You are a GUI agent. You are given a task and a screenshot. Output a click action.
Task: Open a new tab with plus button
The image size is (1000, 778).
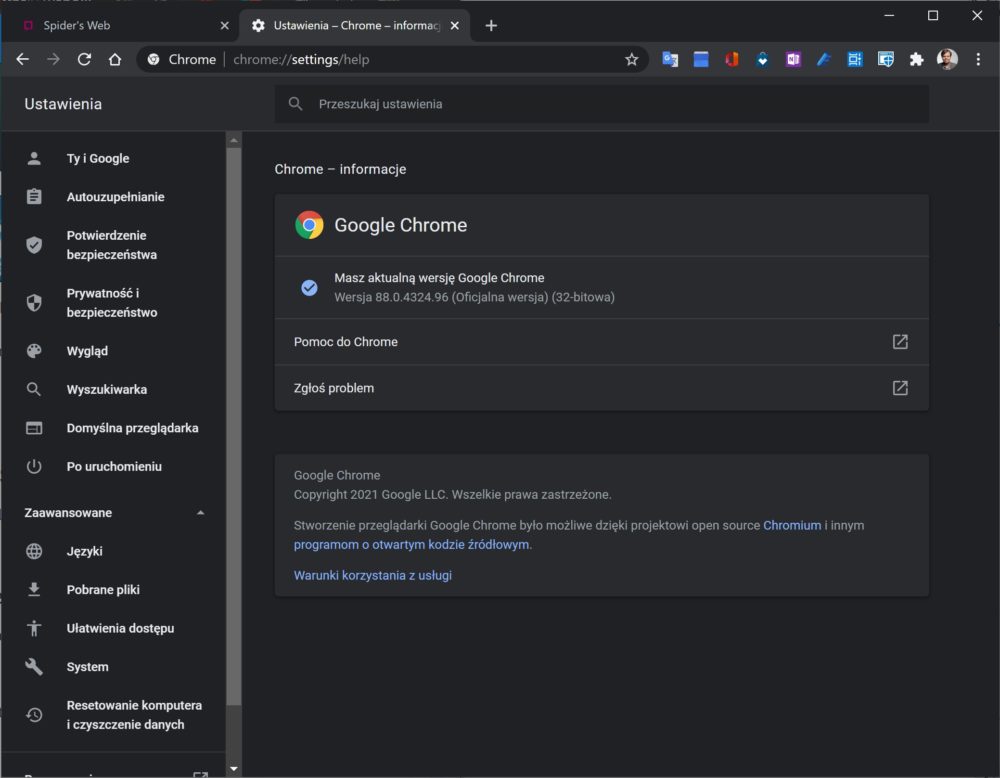point(491,26)
